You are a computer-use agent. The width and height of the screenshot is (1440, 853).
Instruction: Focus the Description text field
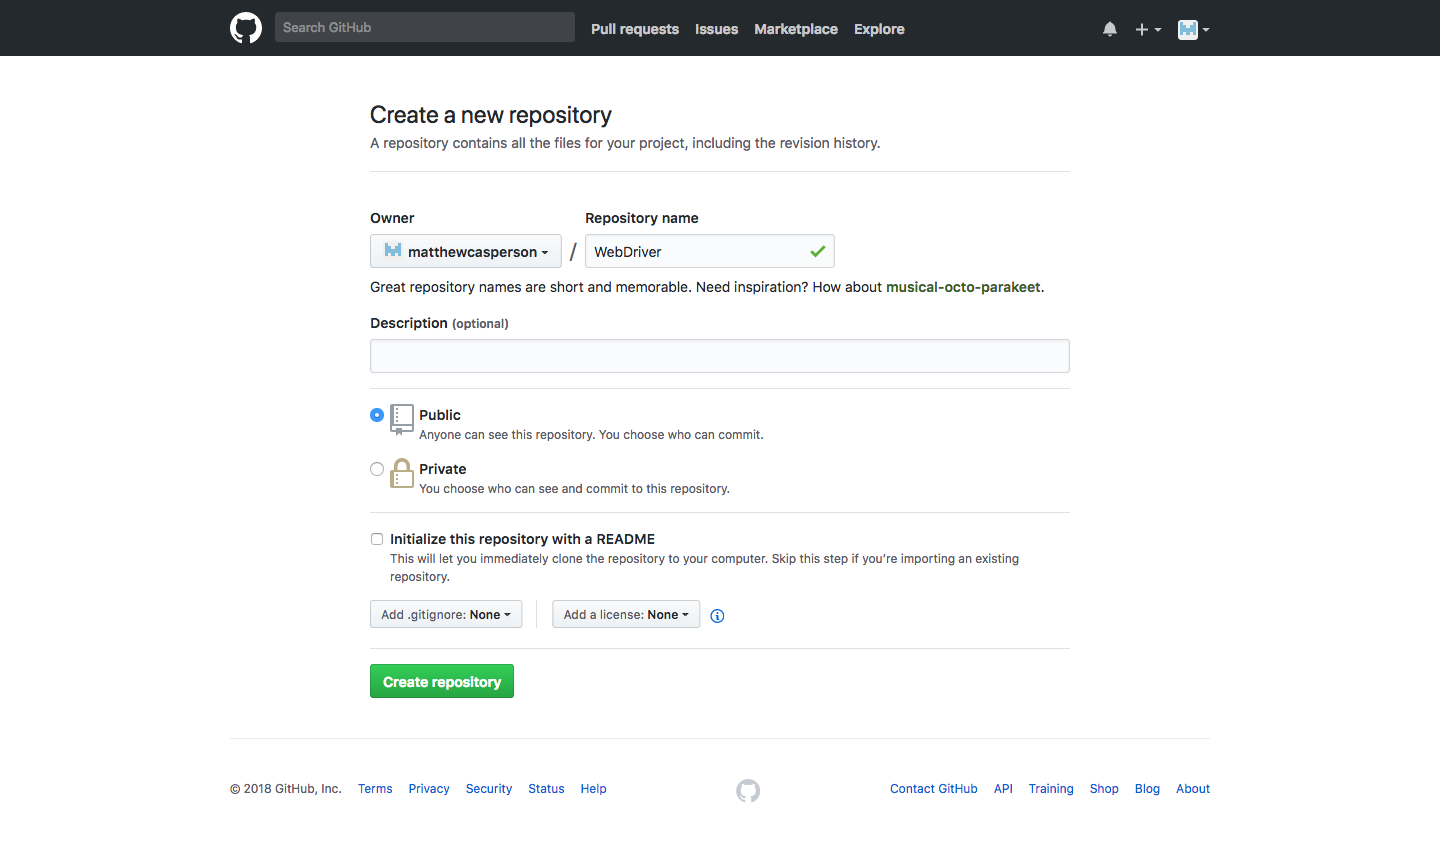click(x=720, y=356)
